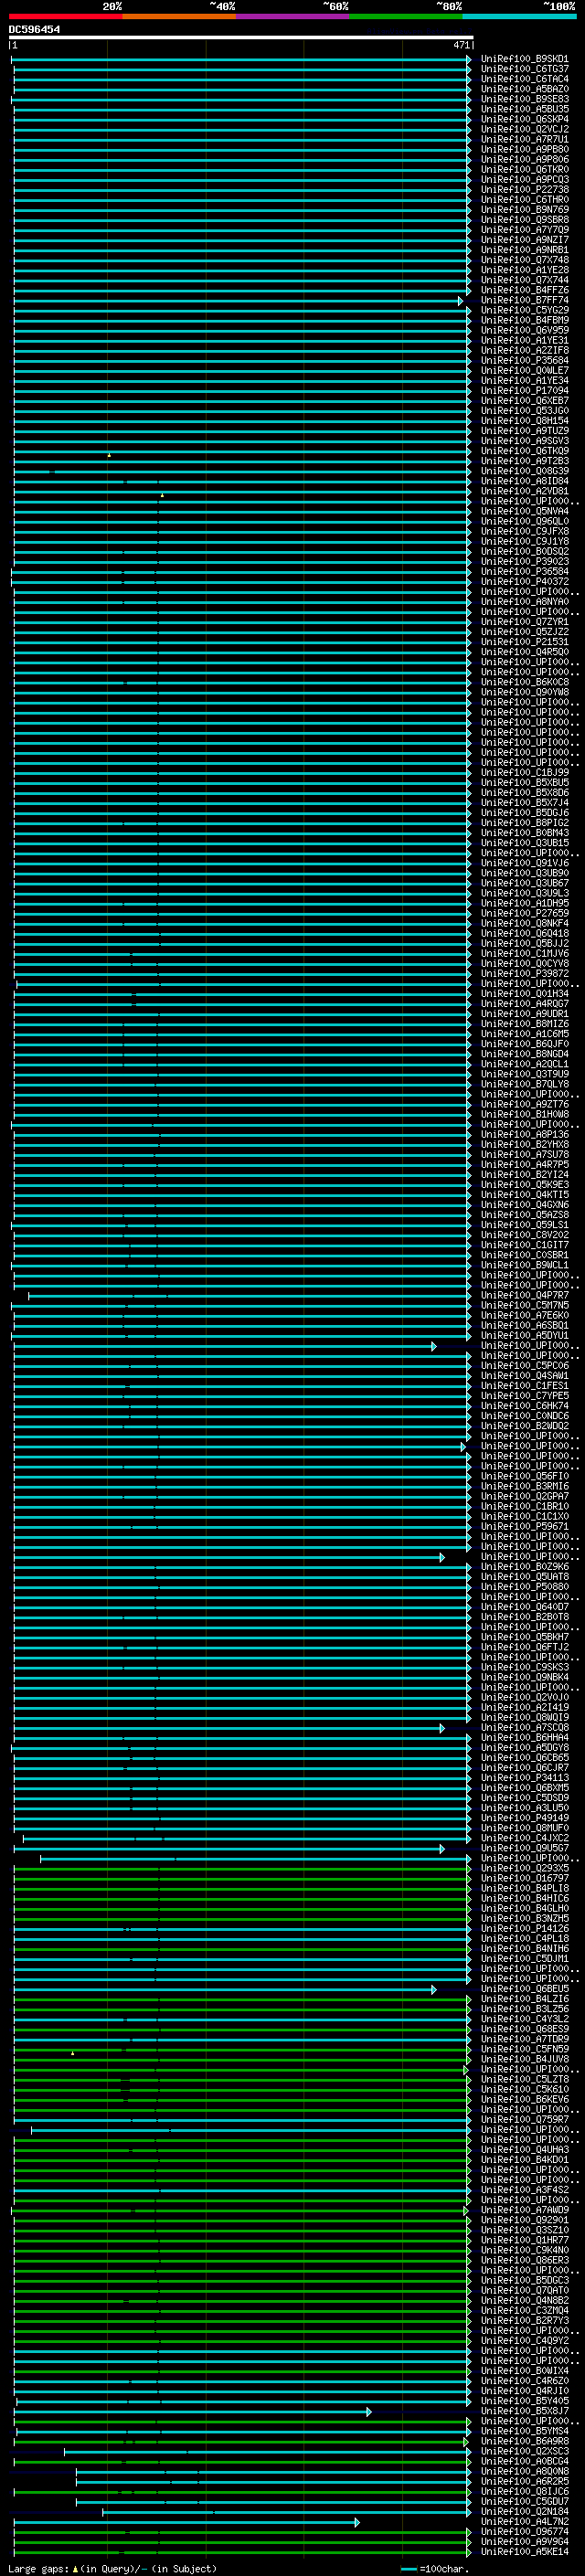585x2576 pixels.
Task: Open hit UniRef100_B9SE83
Action: point(524,99)
